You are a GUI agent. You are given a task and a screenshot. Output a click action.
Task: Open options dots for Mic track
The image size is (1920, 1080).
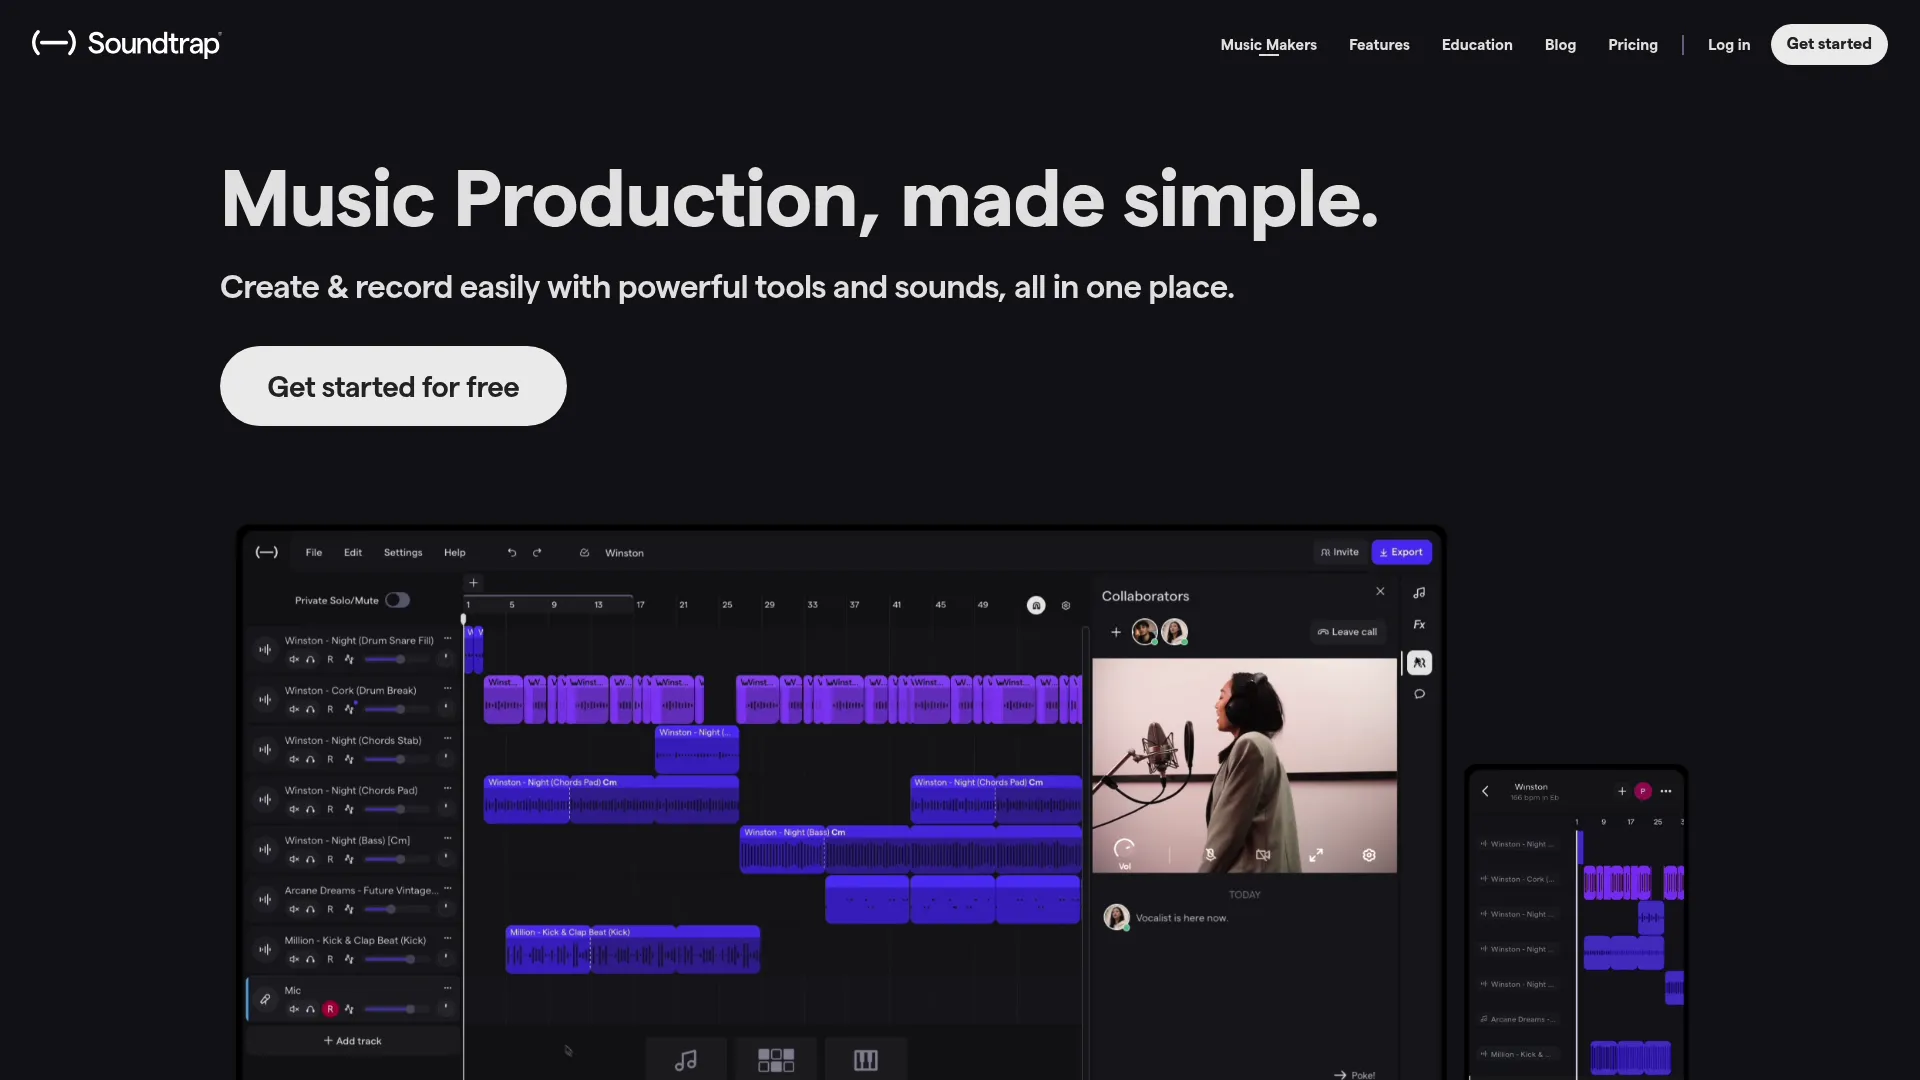(447, 989)
